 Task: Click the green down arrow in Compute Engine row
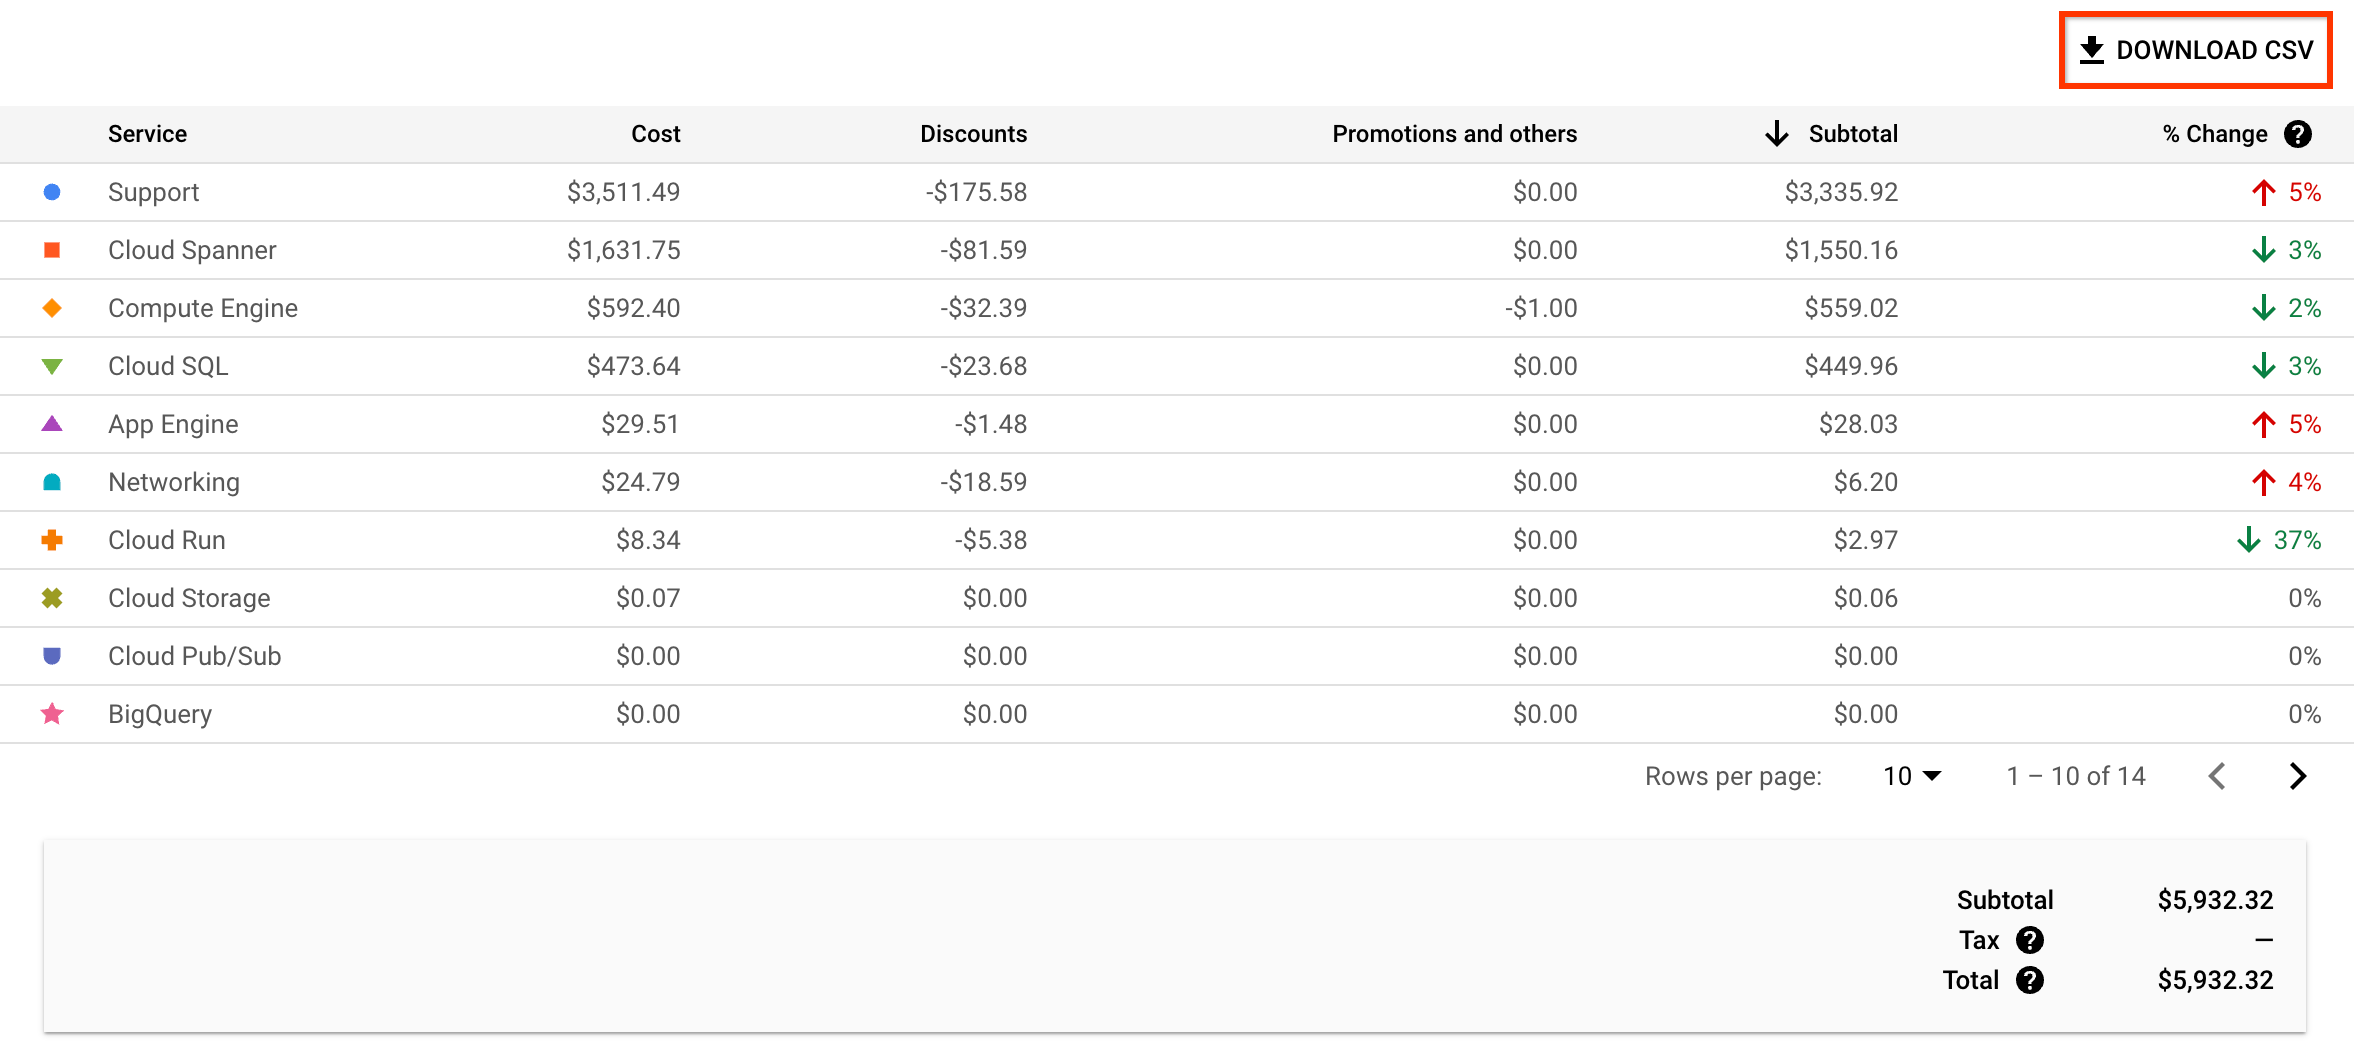tap(2264, 308)
